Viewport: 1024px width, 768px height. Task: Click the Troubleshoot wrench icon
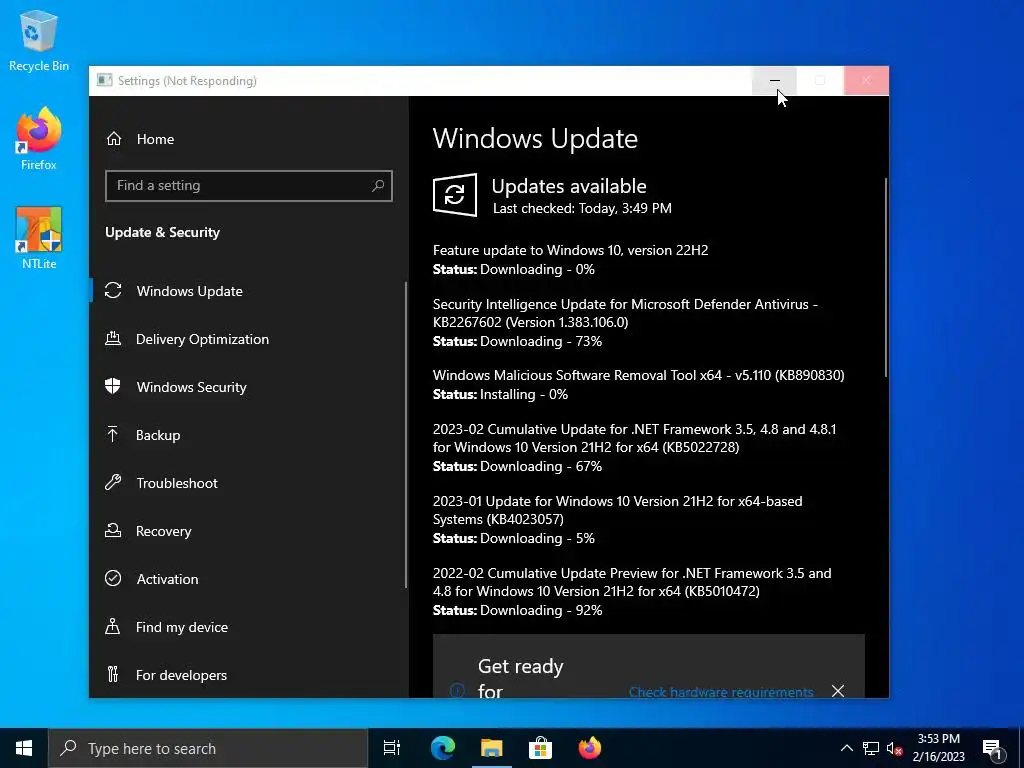[x=113, y=483]
